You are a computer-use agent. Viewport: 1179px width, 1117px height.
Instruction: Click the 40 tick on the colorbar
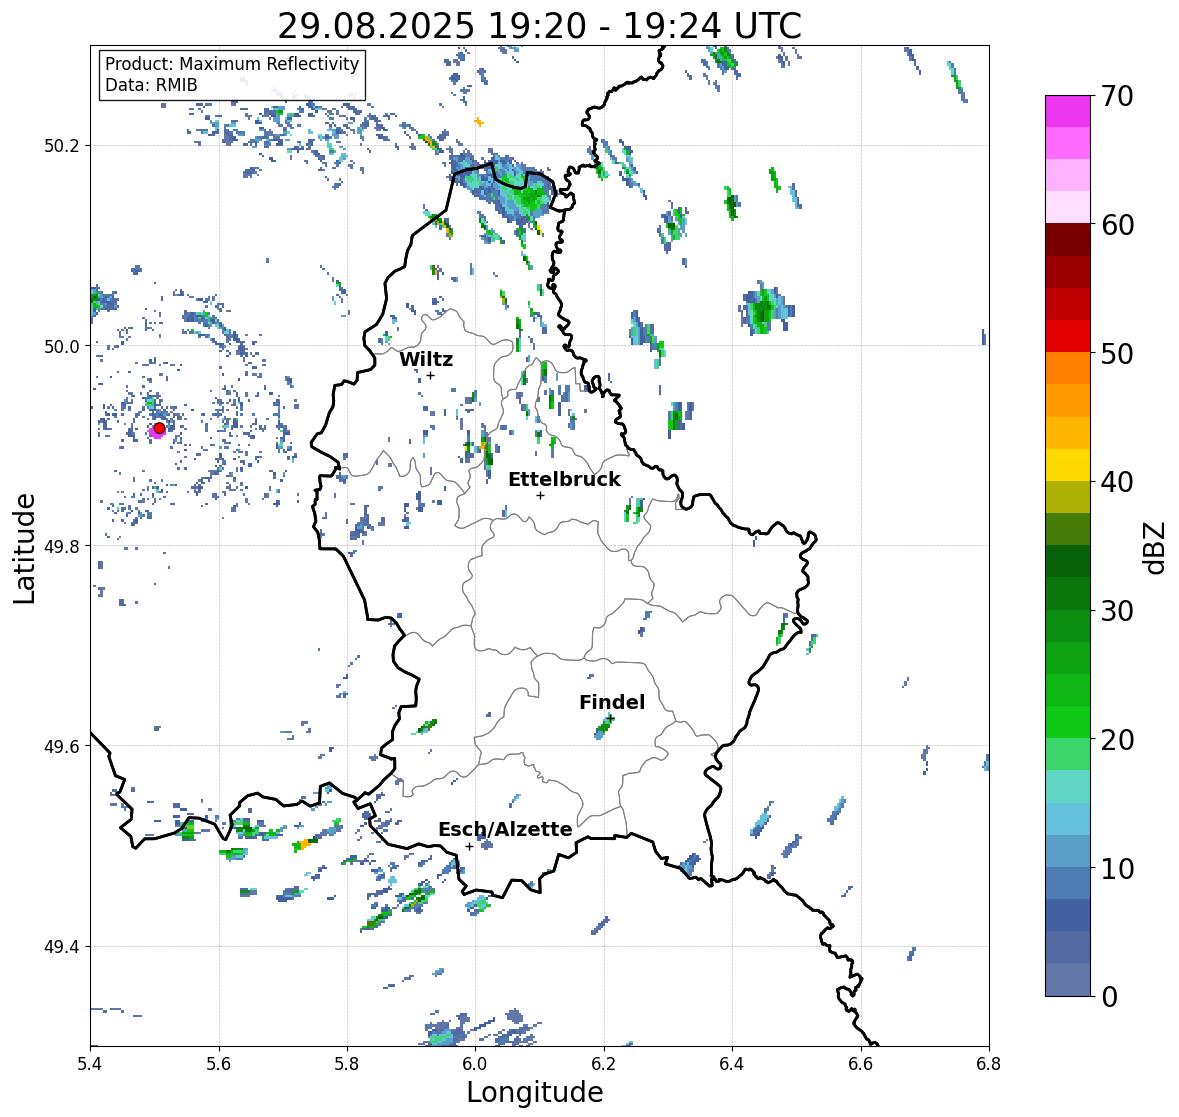click(1117, 482)
